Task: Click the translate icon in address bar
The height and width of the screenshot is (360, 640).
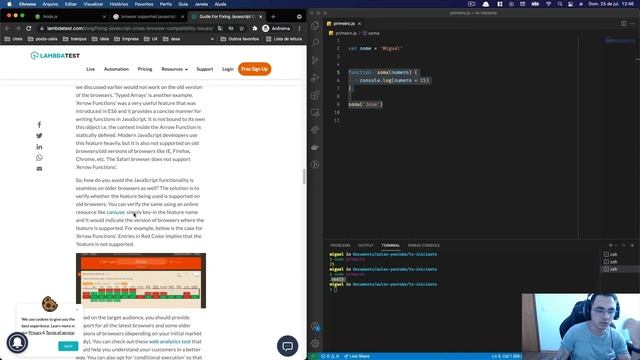Action: [220, 28]
